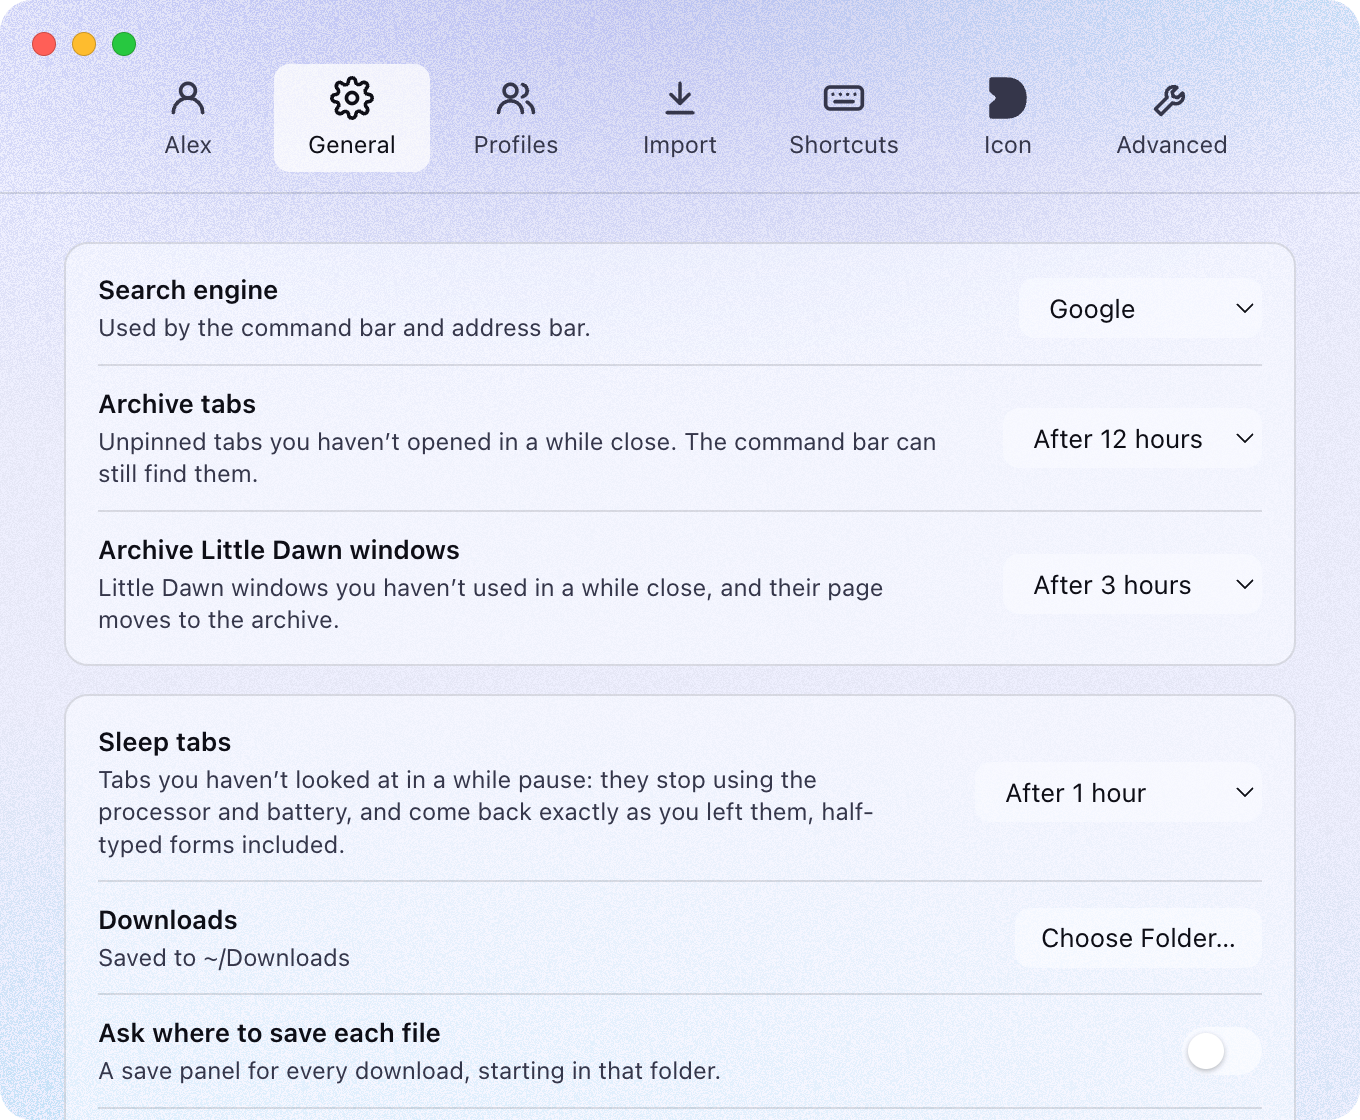1360x1120 pixels.
Task: Switch to the Profiles tab label
Action: [516, 145]
